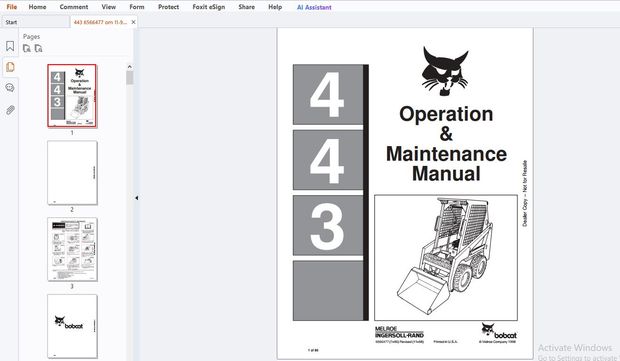Open the AI Assistant tab
The image size is (620, 361).
tap(314, 7)
